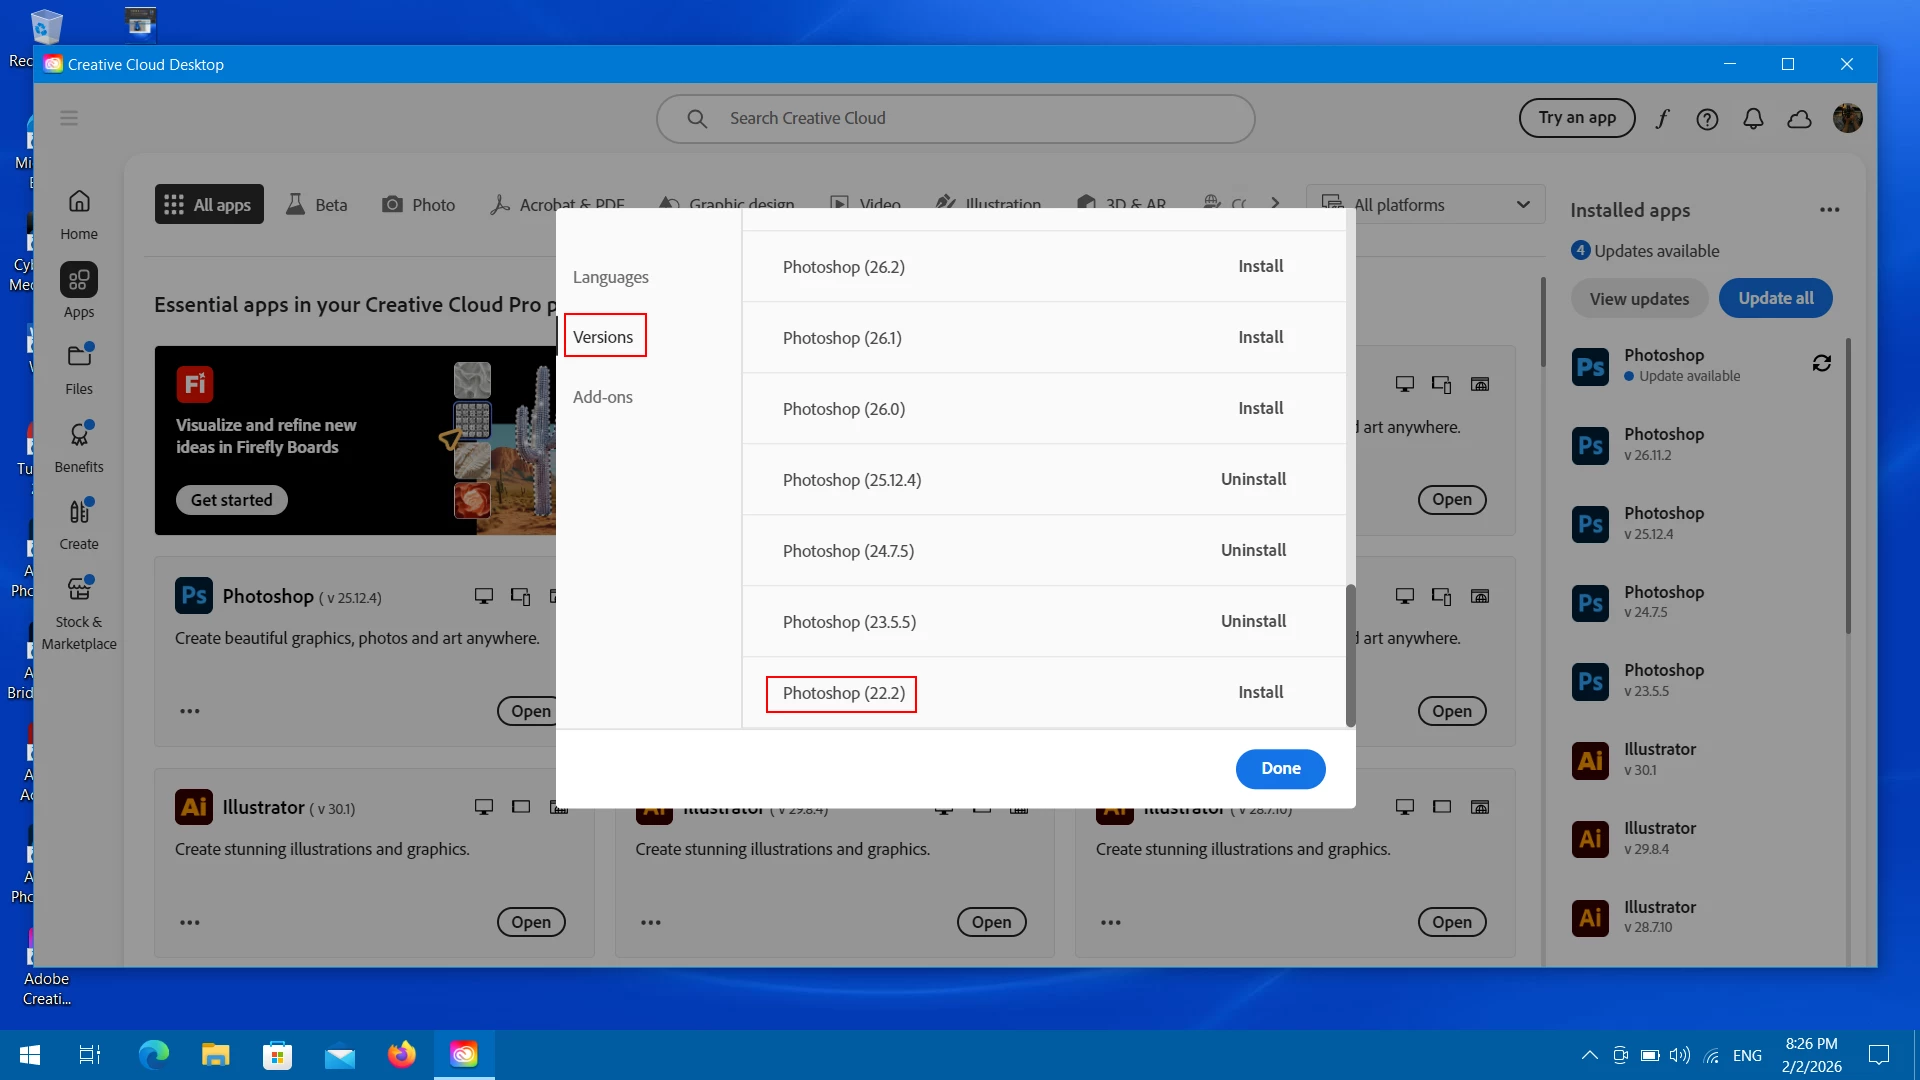Switch to the Add-ons tab
This screenshot has height=1080, width=1920.
pos(602,397)
